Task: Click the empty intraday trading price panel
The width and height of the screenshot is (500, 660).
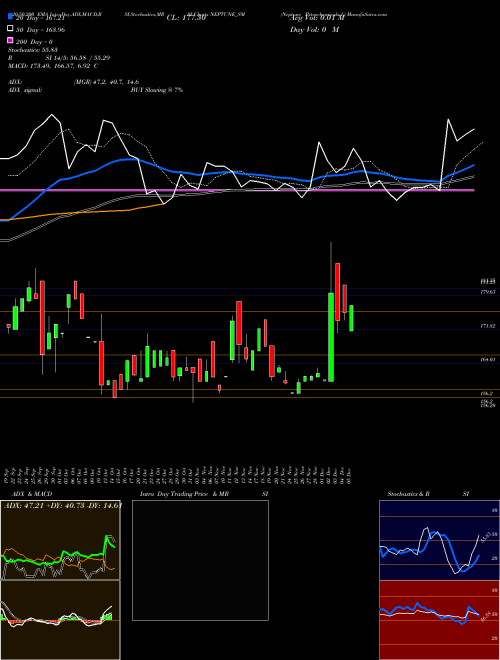Action: point(200,560)
